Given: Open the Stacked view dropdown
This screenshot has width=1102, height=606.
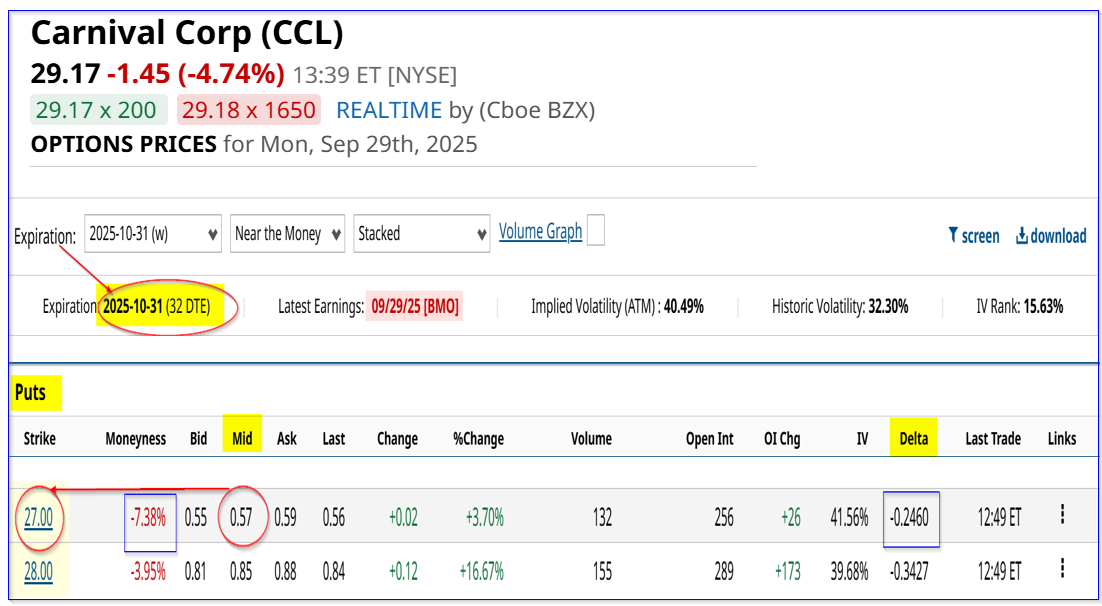Looking at the screenshot, I should pyautogui.click(x=422, y=233).
